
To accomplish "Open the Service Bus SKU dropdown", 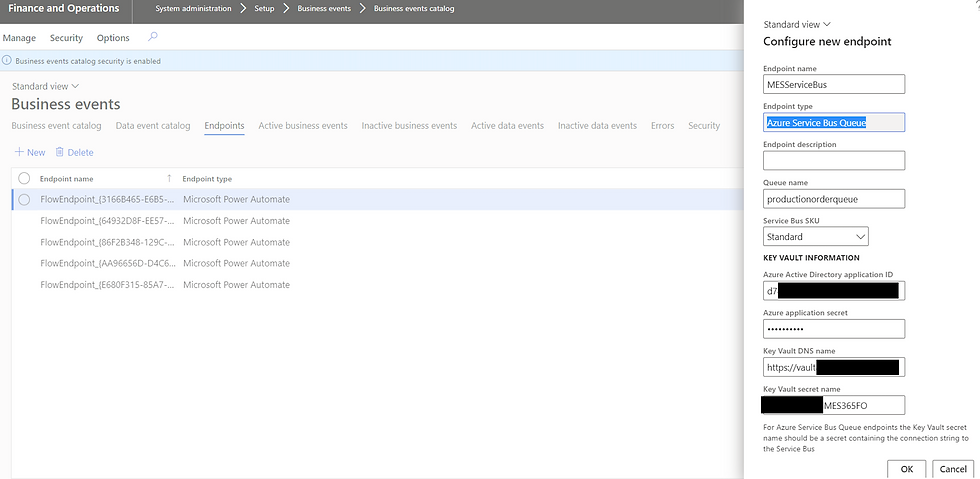I will point(816,237).
